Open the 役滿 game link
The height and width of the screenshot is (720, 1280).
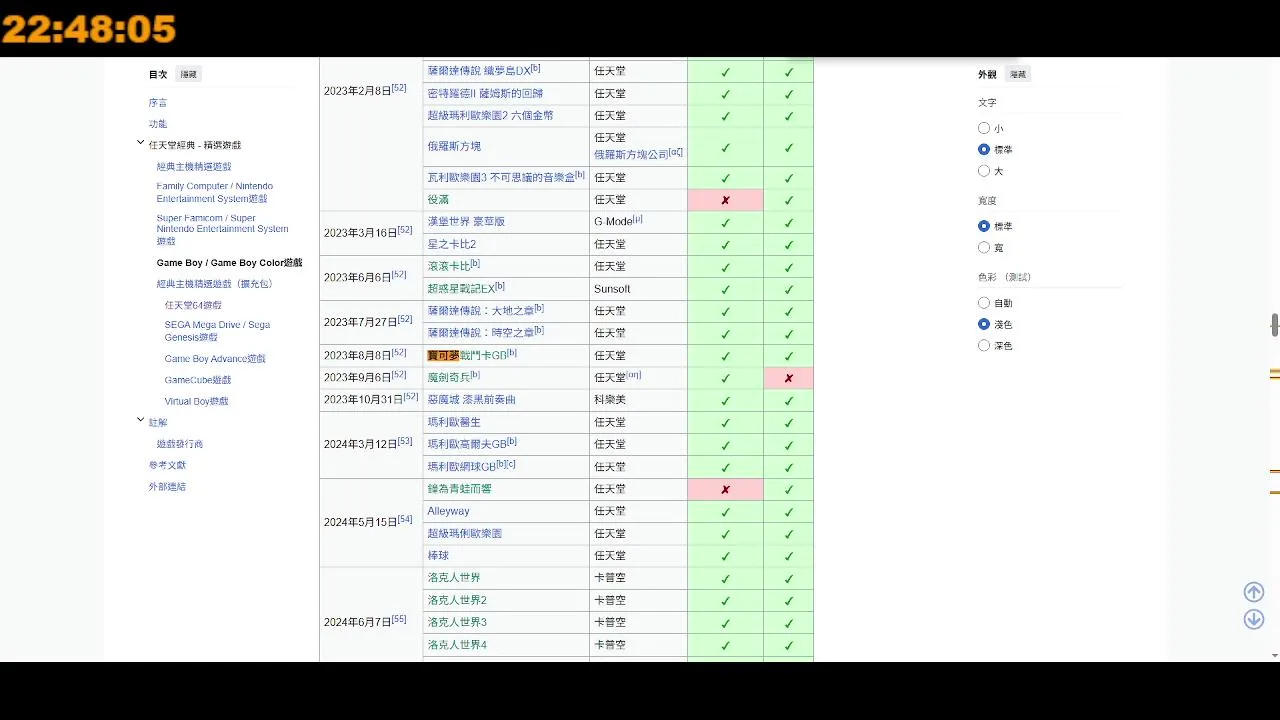(x=438, y=200)
